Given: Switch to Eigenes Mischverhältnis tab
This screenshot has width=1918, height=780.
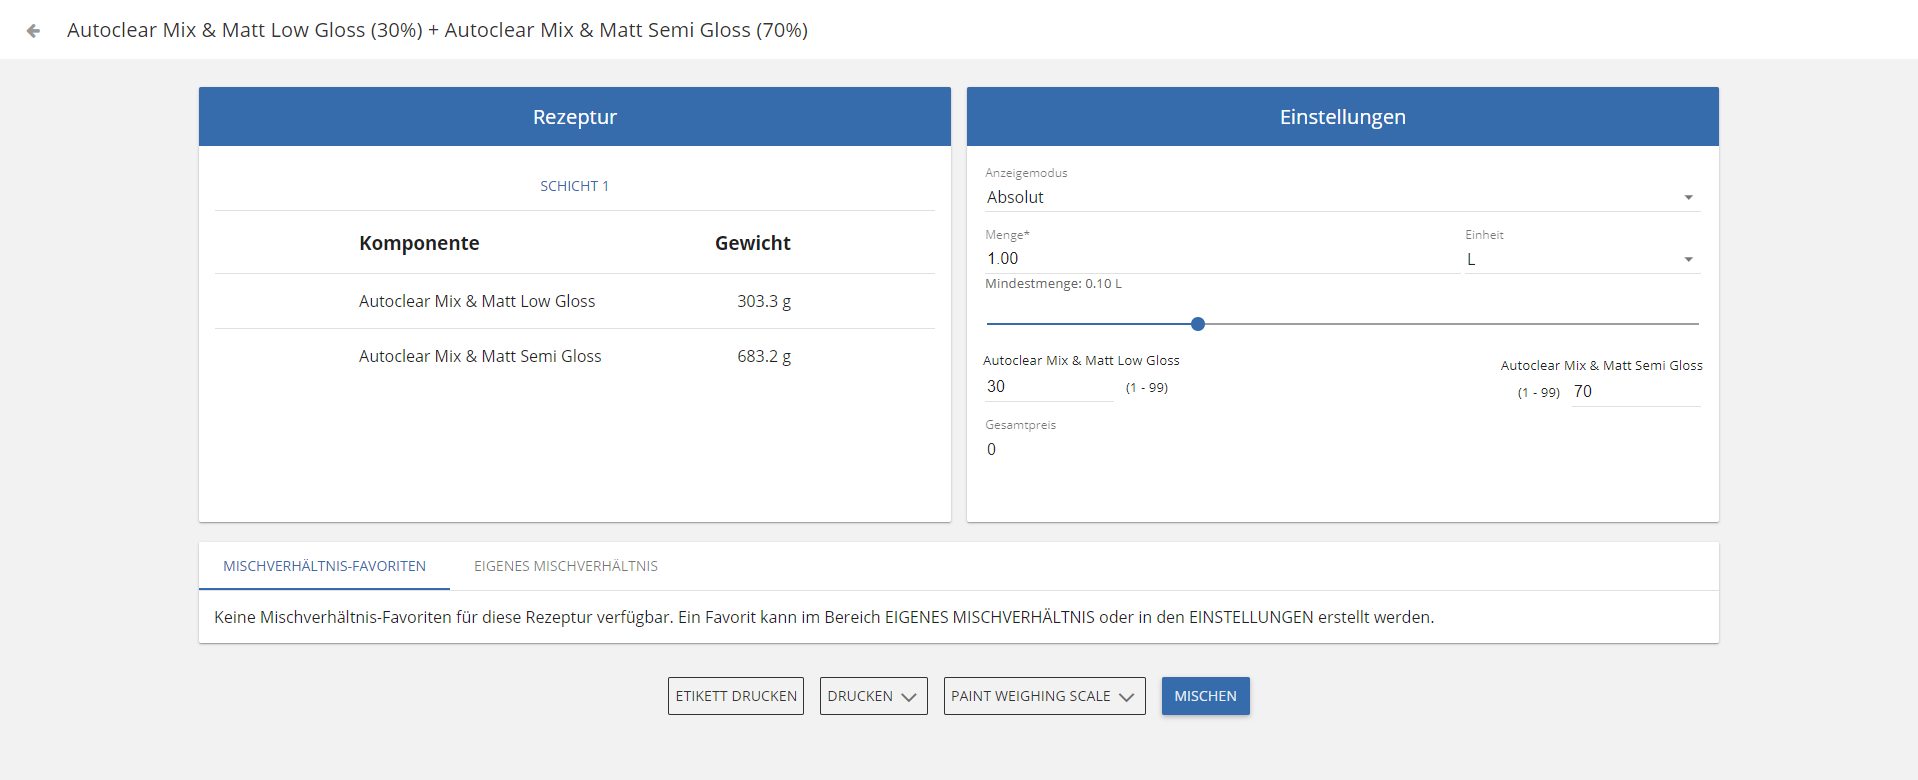Looking at the screenshot, I should pyautogui.click(x=566, y=566).
